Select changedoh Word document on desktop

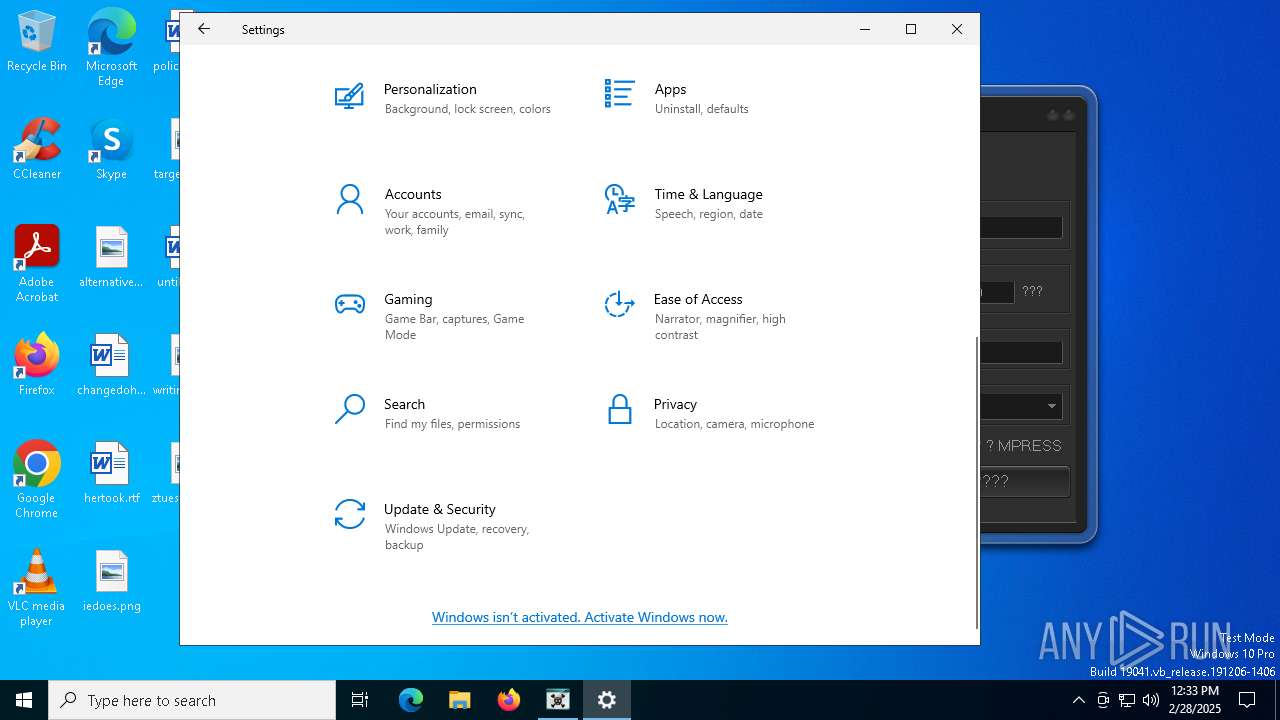tap(111, 365)
